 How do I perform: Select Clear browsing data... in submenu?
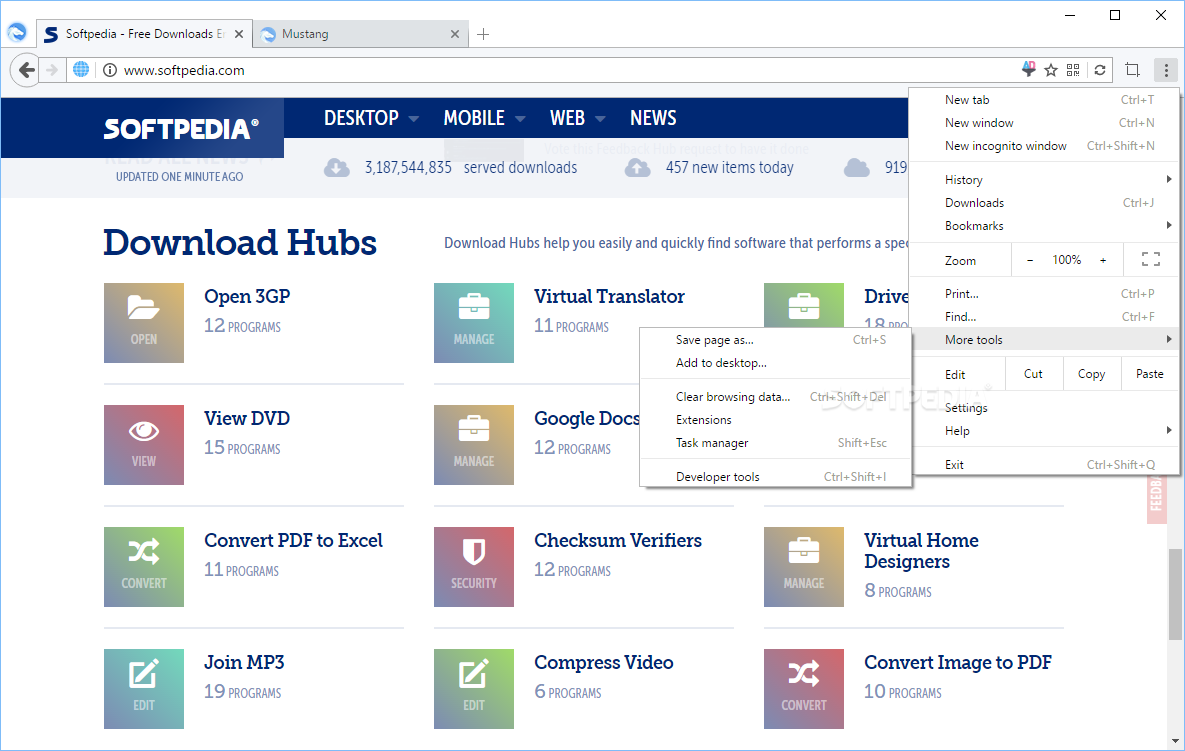[x=775, y=397]
